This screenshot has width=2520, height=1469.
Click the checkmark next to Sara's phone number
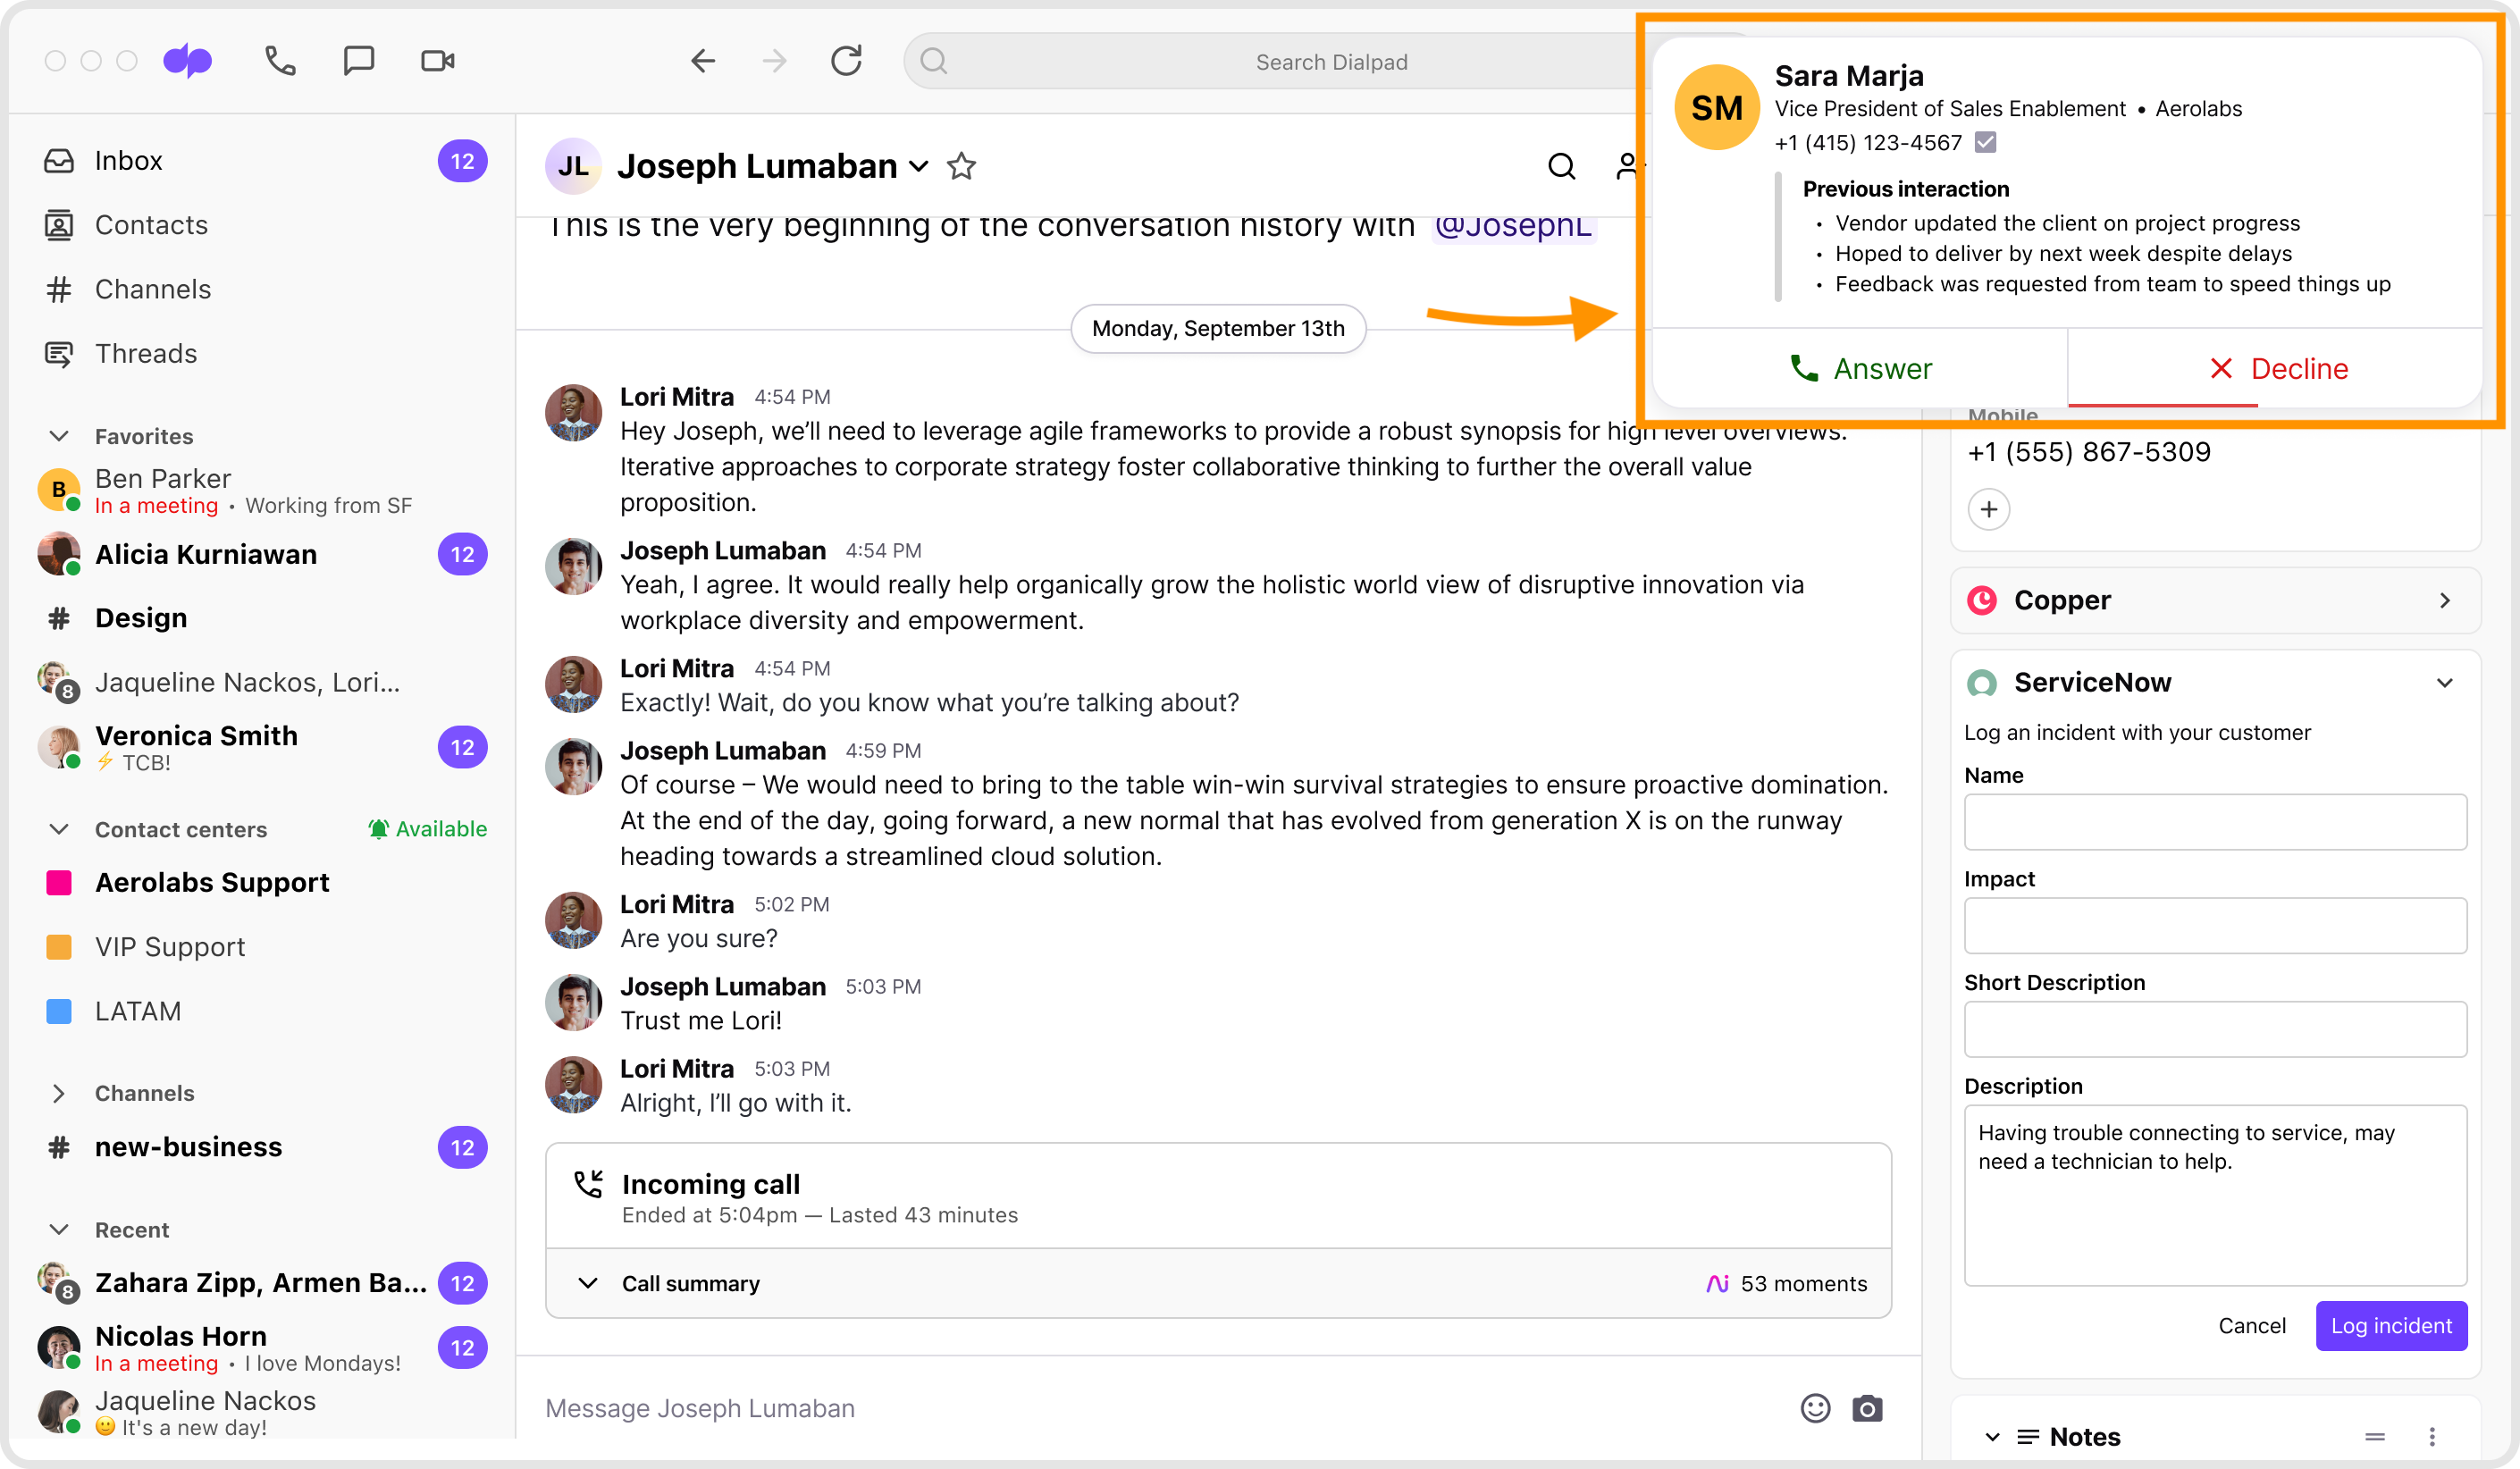pyautogui.click(x=1986, y=142)
